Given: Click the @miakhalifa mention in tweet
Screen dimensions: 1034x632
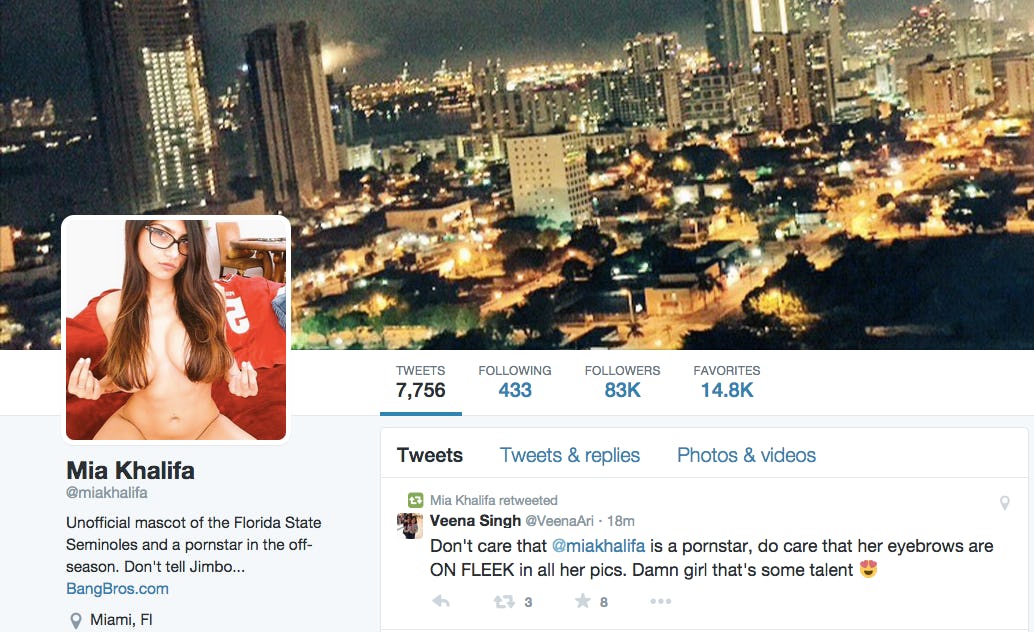Looking at the screenshot, I should 598,546.
